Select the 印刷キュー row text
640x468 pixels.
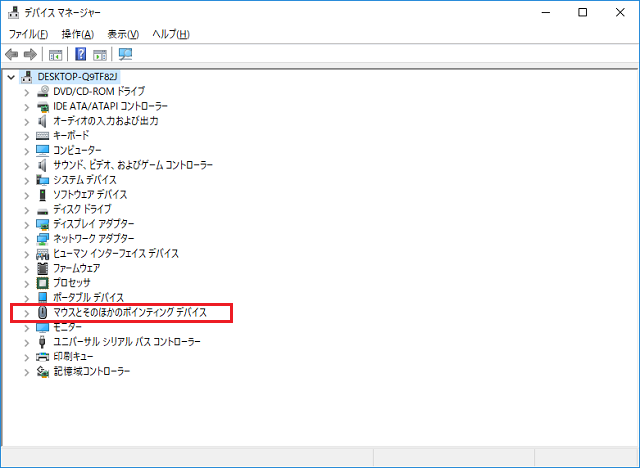[73, 357]
